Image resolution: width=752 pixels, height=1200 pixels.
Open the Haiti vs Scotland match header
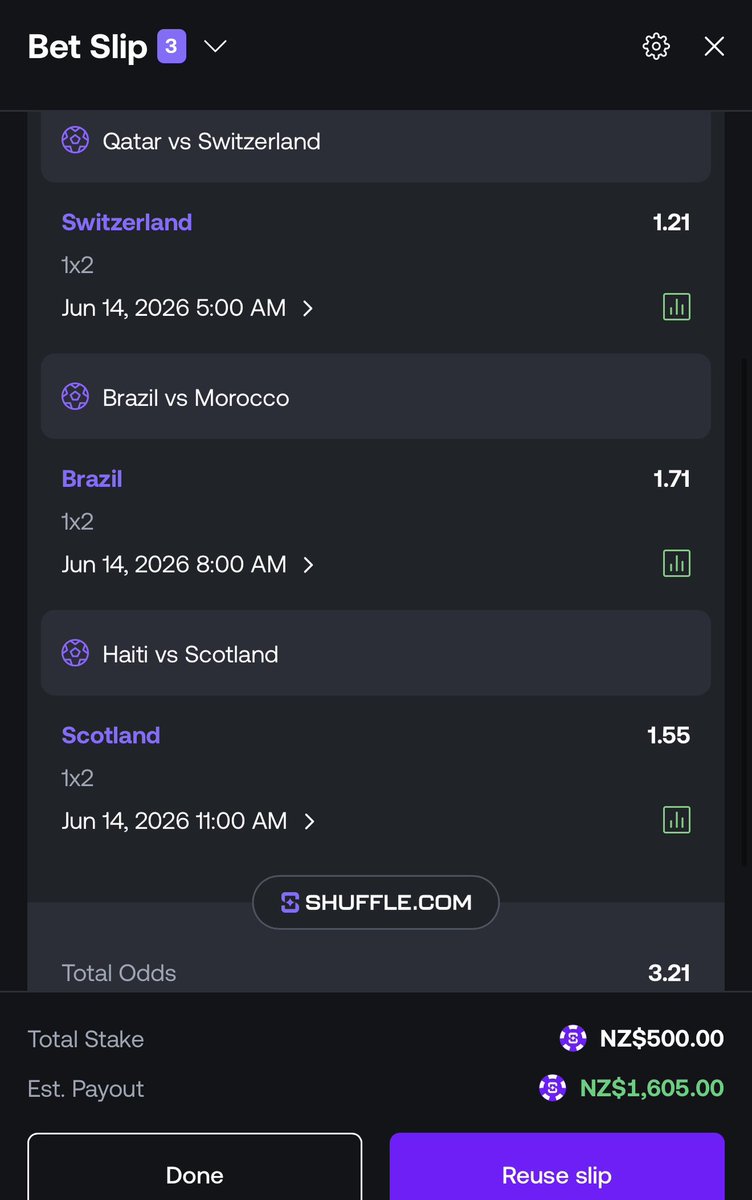click(x=376, y=653)
